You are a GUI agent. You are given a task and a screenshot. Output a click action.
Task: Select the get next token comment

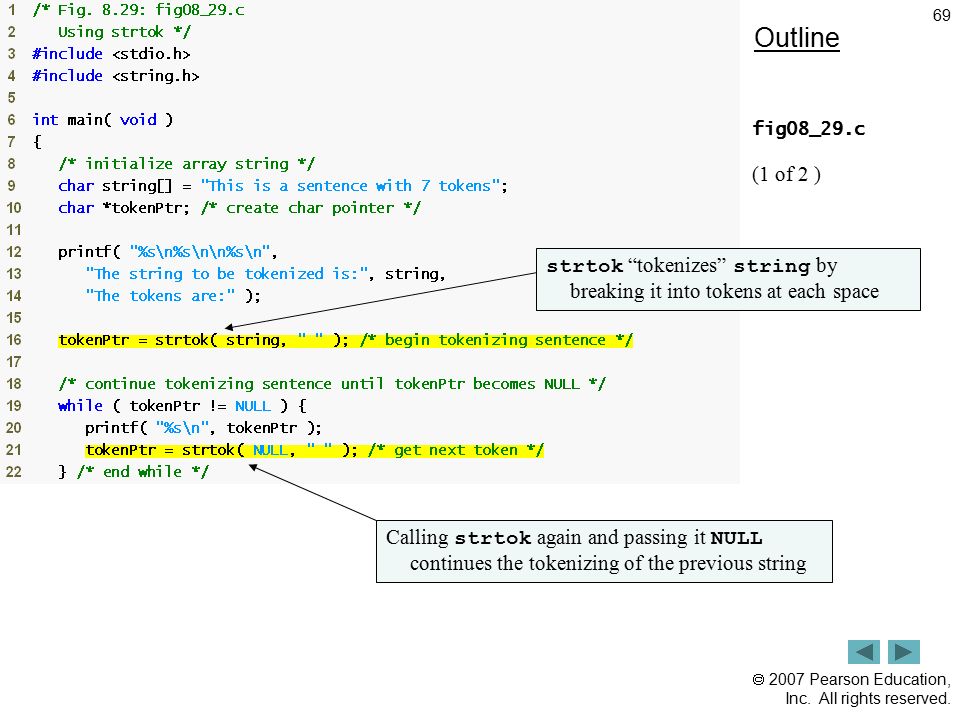pos(456,450)
